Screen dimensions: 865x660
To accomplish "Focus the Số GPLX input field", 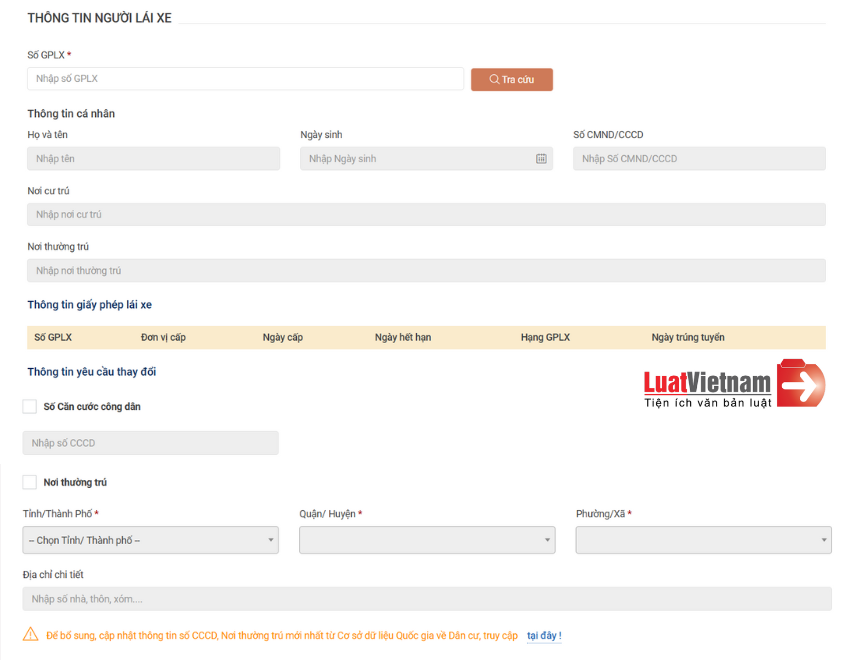I will click(x=245, y=79).
